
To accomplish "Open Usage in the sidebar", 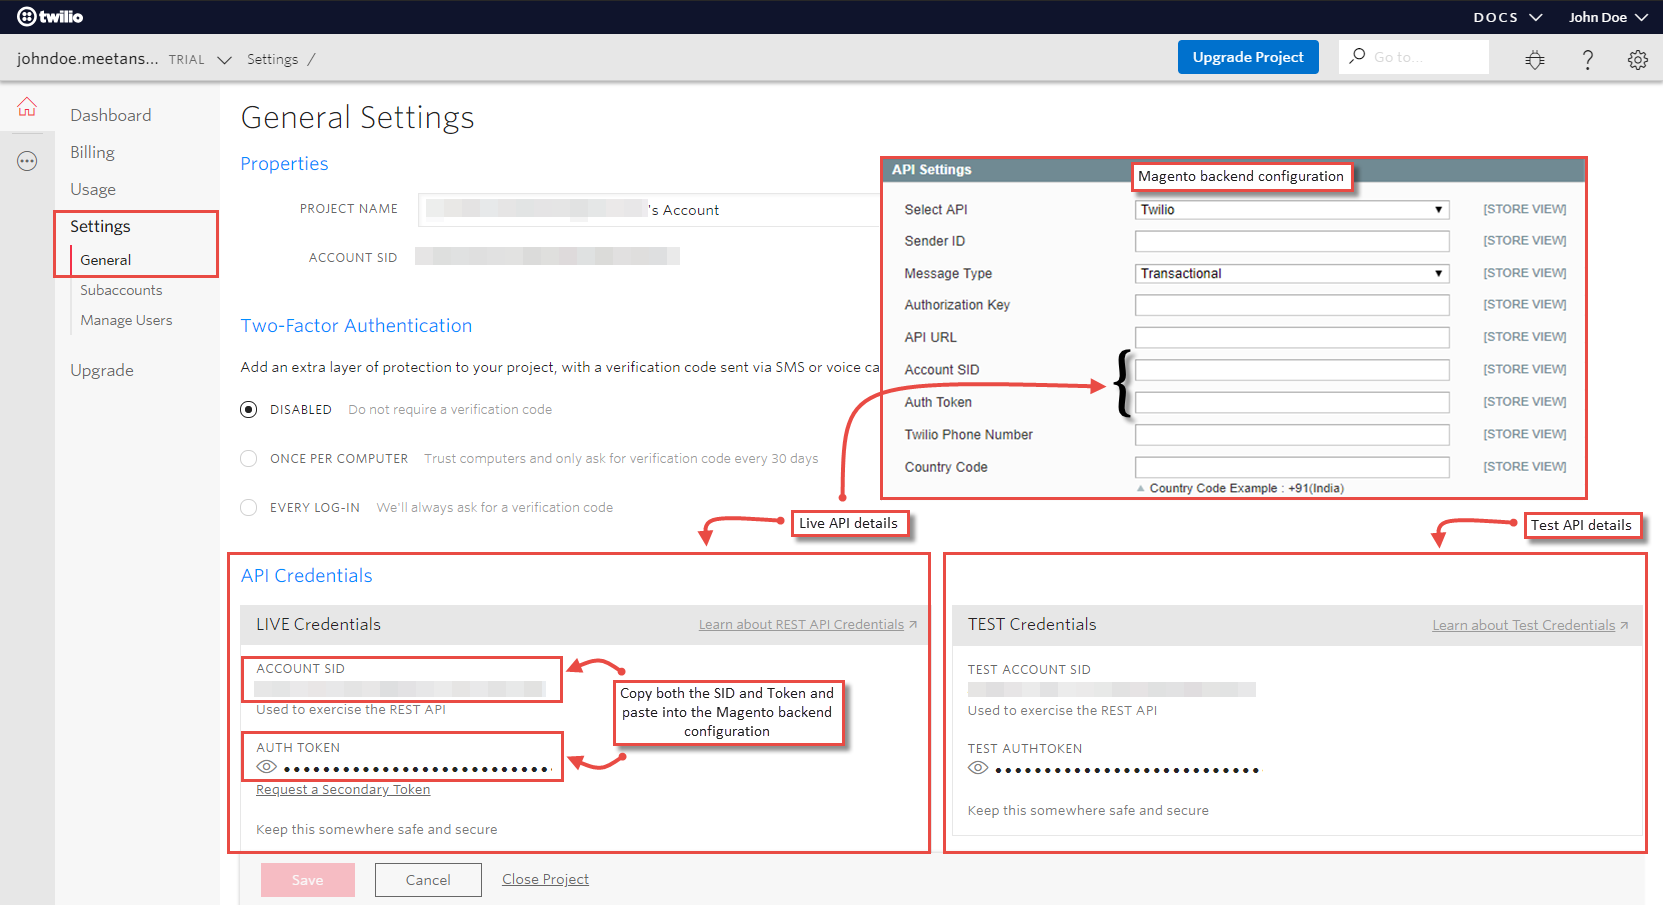I will click(x=93, y=189).
